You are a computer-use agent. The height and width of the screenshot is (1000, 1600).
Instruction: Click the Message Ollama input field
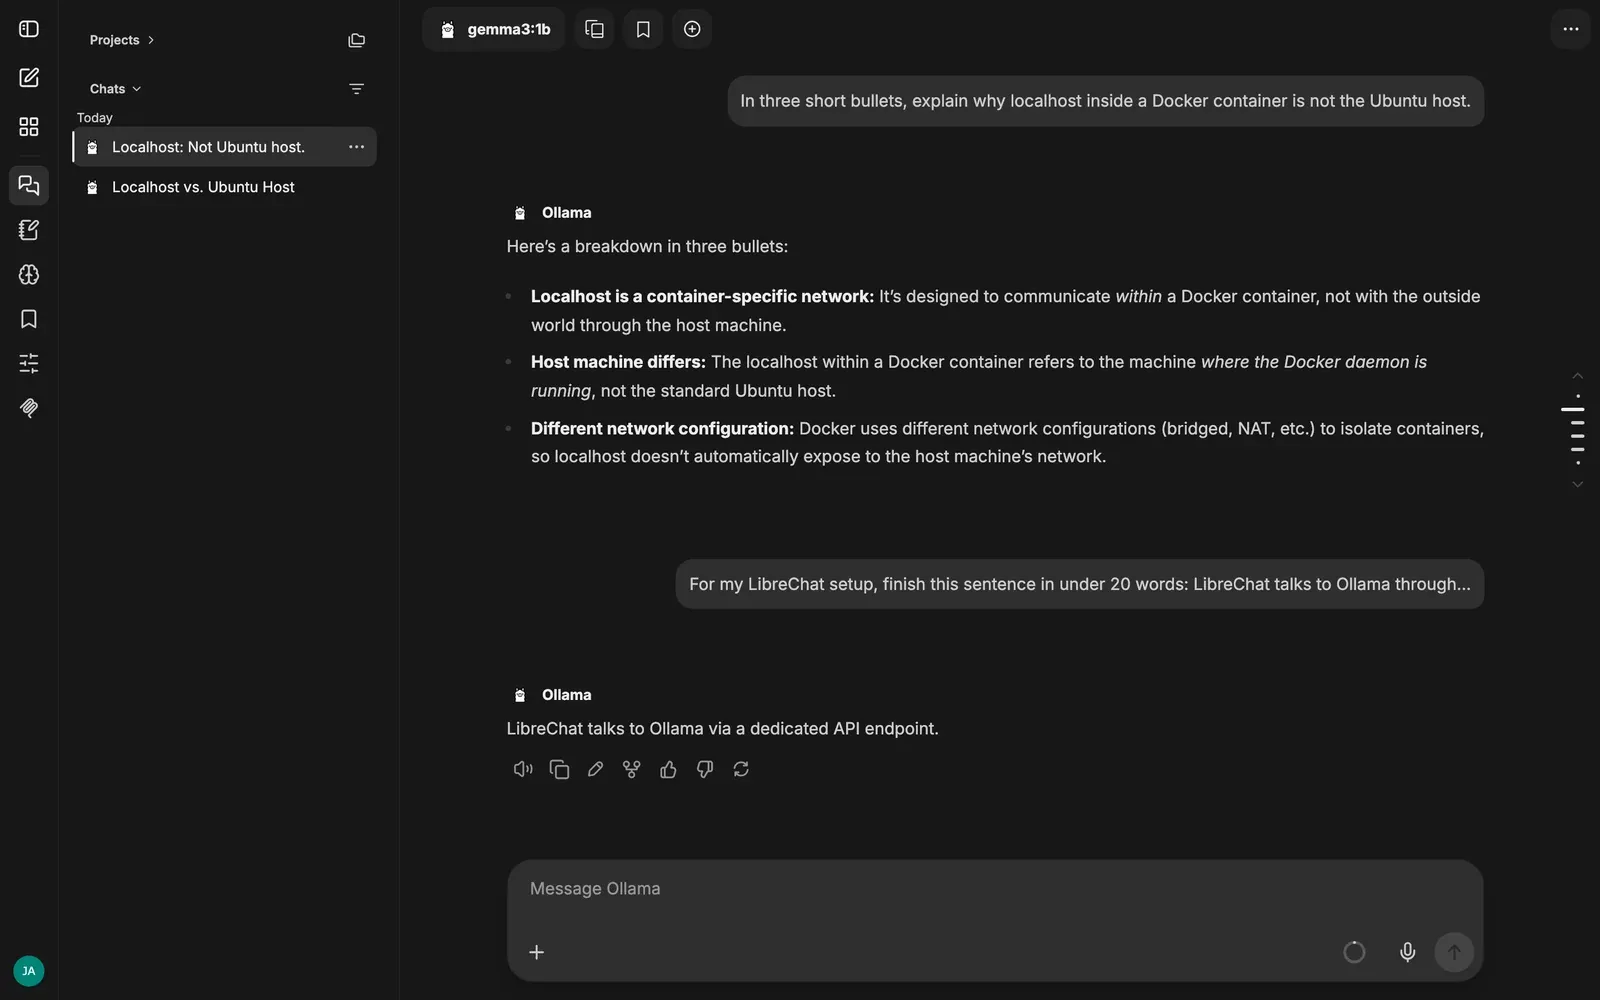pos(995,889)
